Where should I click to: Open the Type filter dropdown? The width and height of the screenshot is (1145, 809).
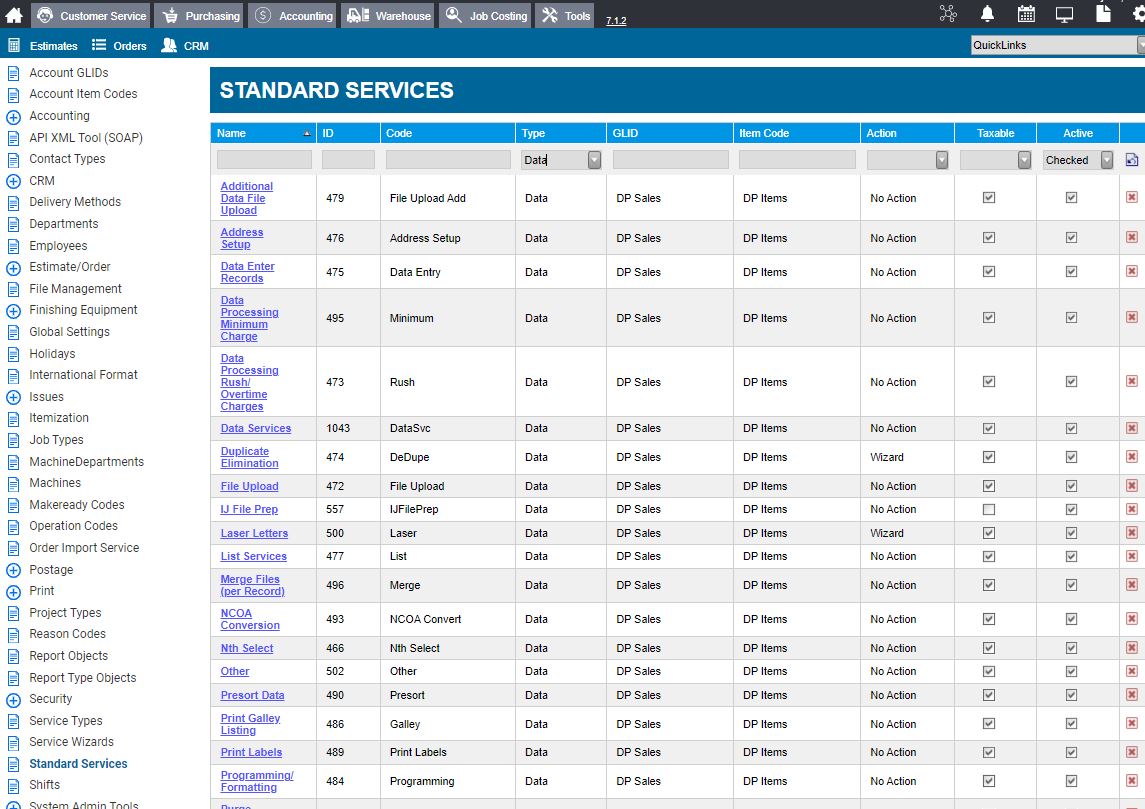(594, 160)
